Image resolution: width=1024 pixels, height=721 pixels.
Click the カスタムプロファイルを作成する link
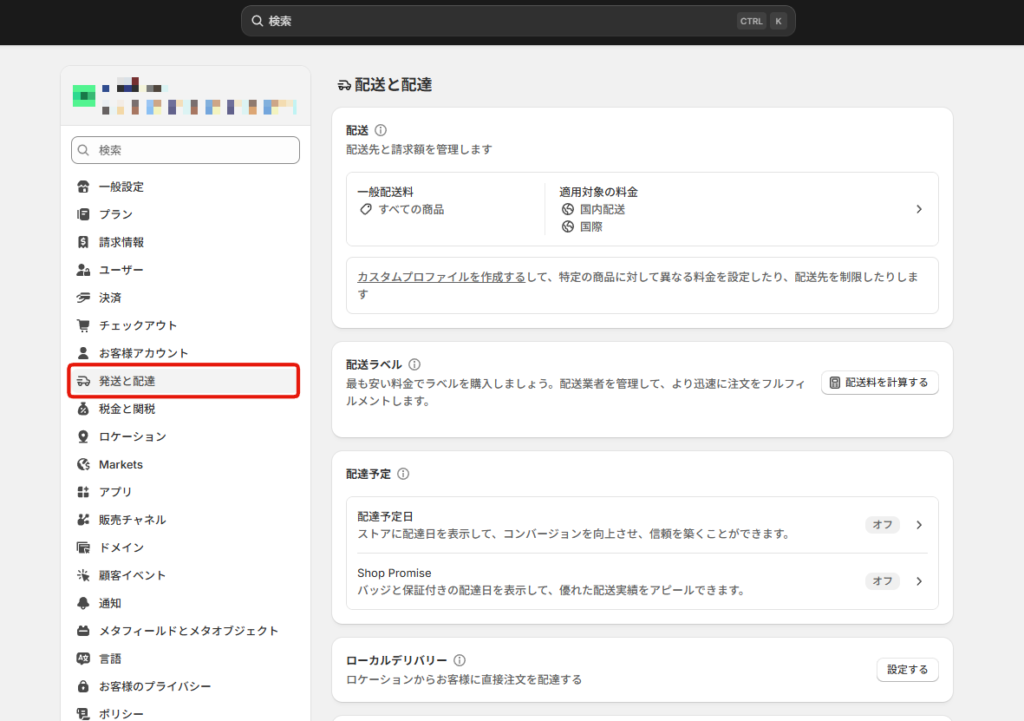tap(439, 276)
